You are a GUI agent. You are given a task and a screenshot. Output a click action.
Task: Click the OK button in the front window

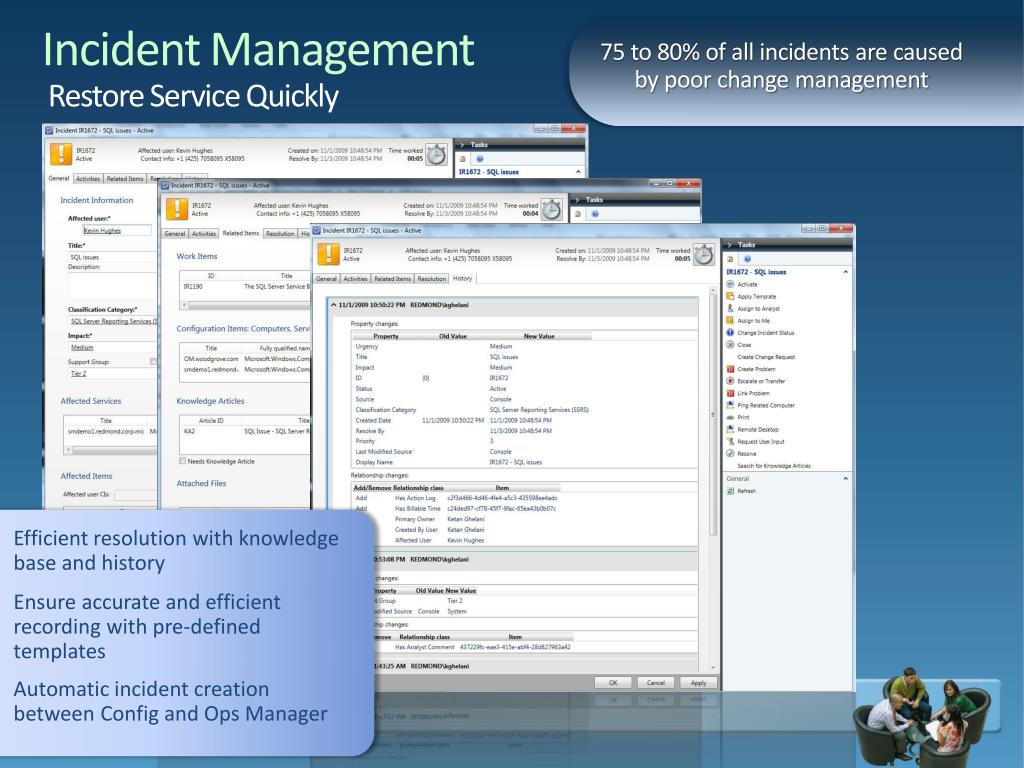[x=613, y=683]
